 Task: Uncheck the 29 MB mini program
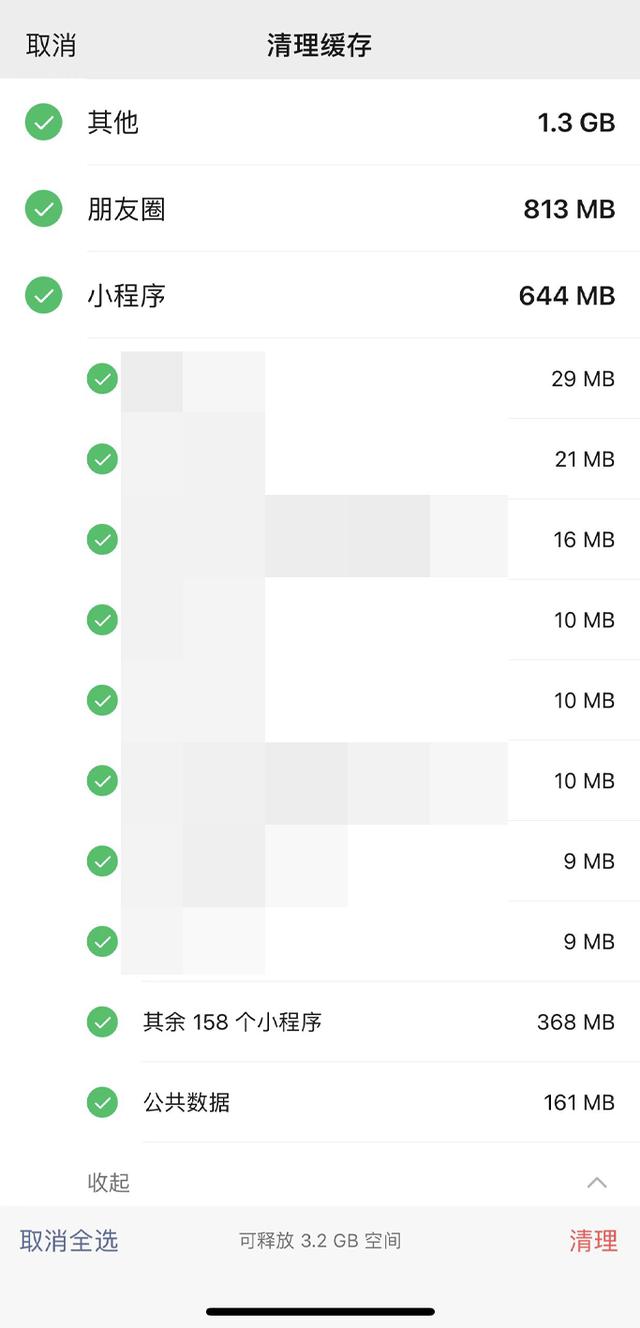click(x=102, y=379)
